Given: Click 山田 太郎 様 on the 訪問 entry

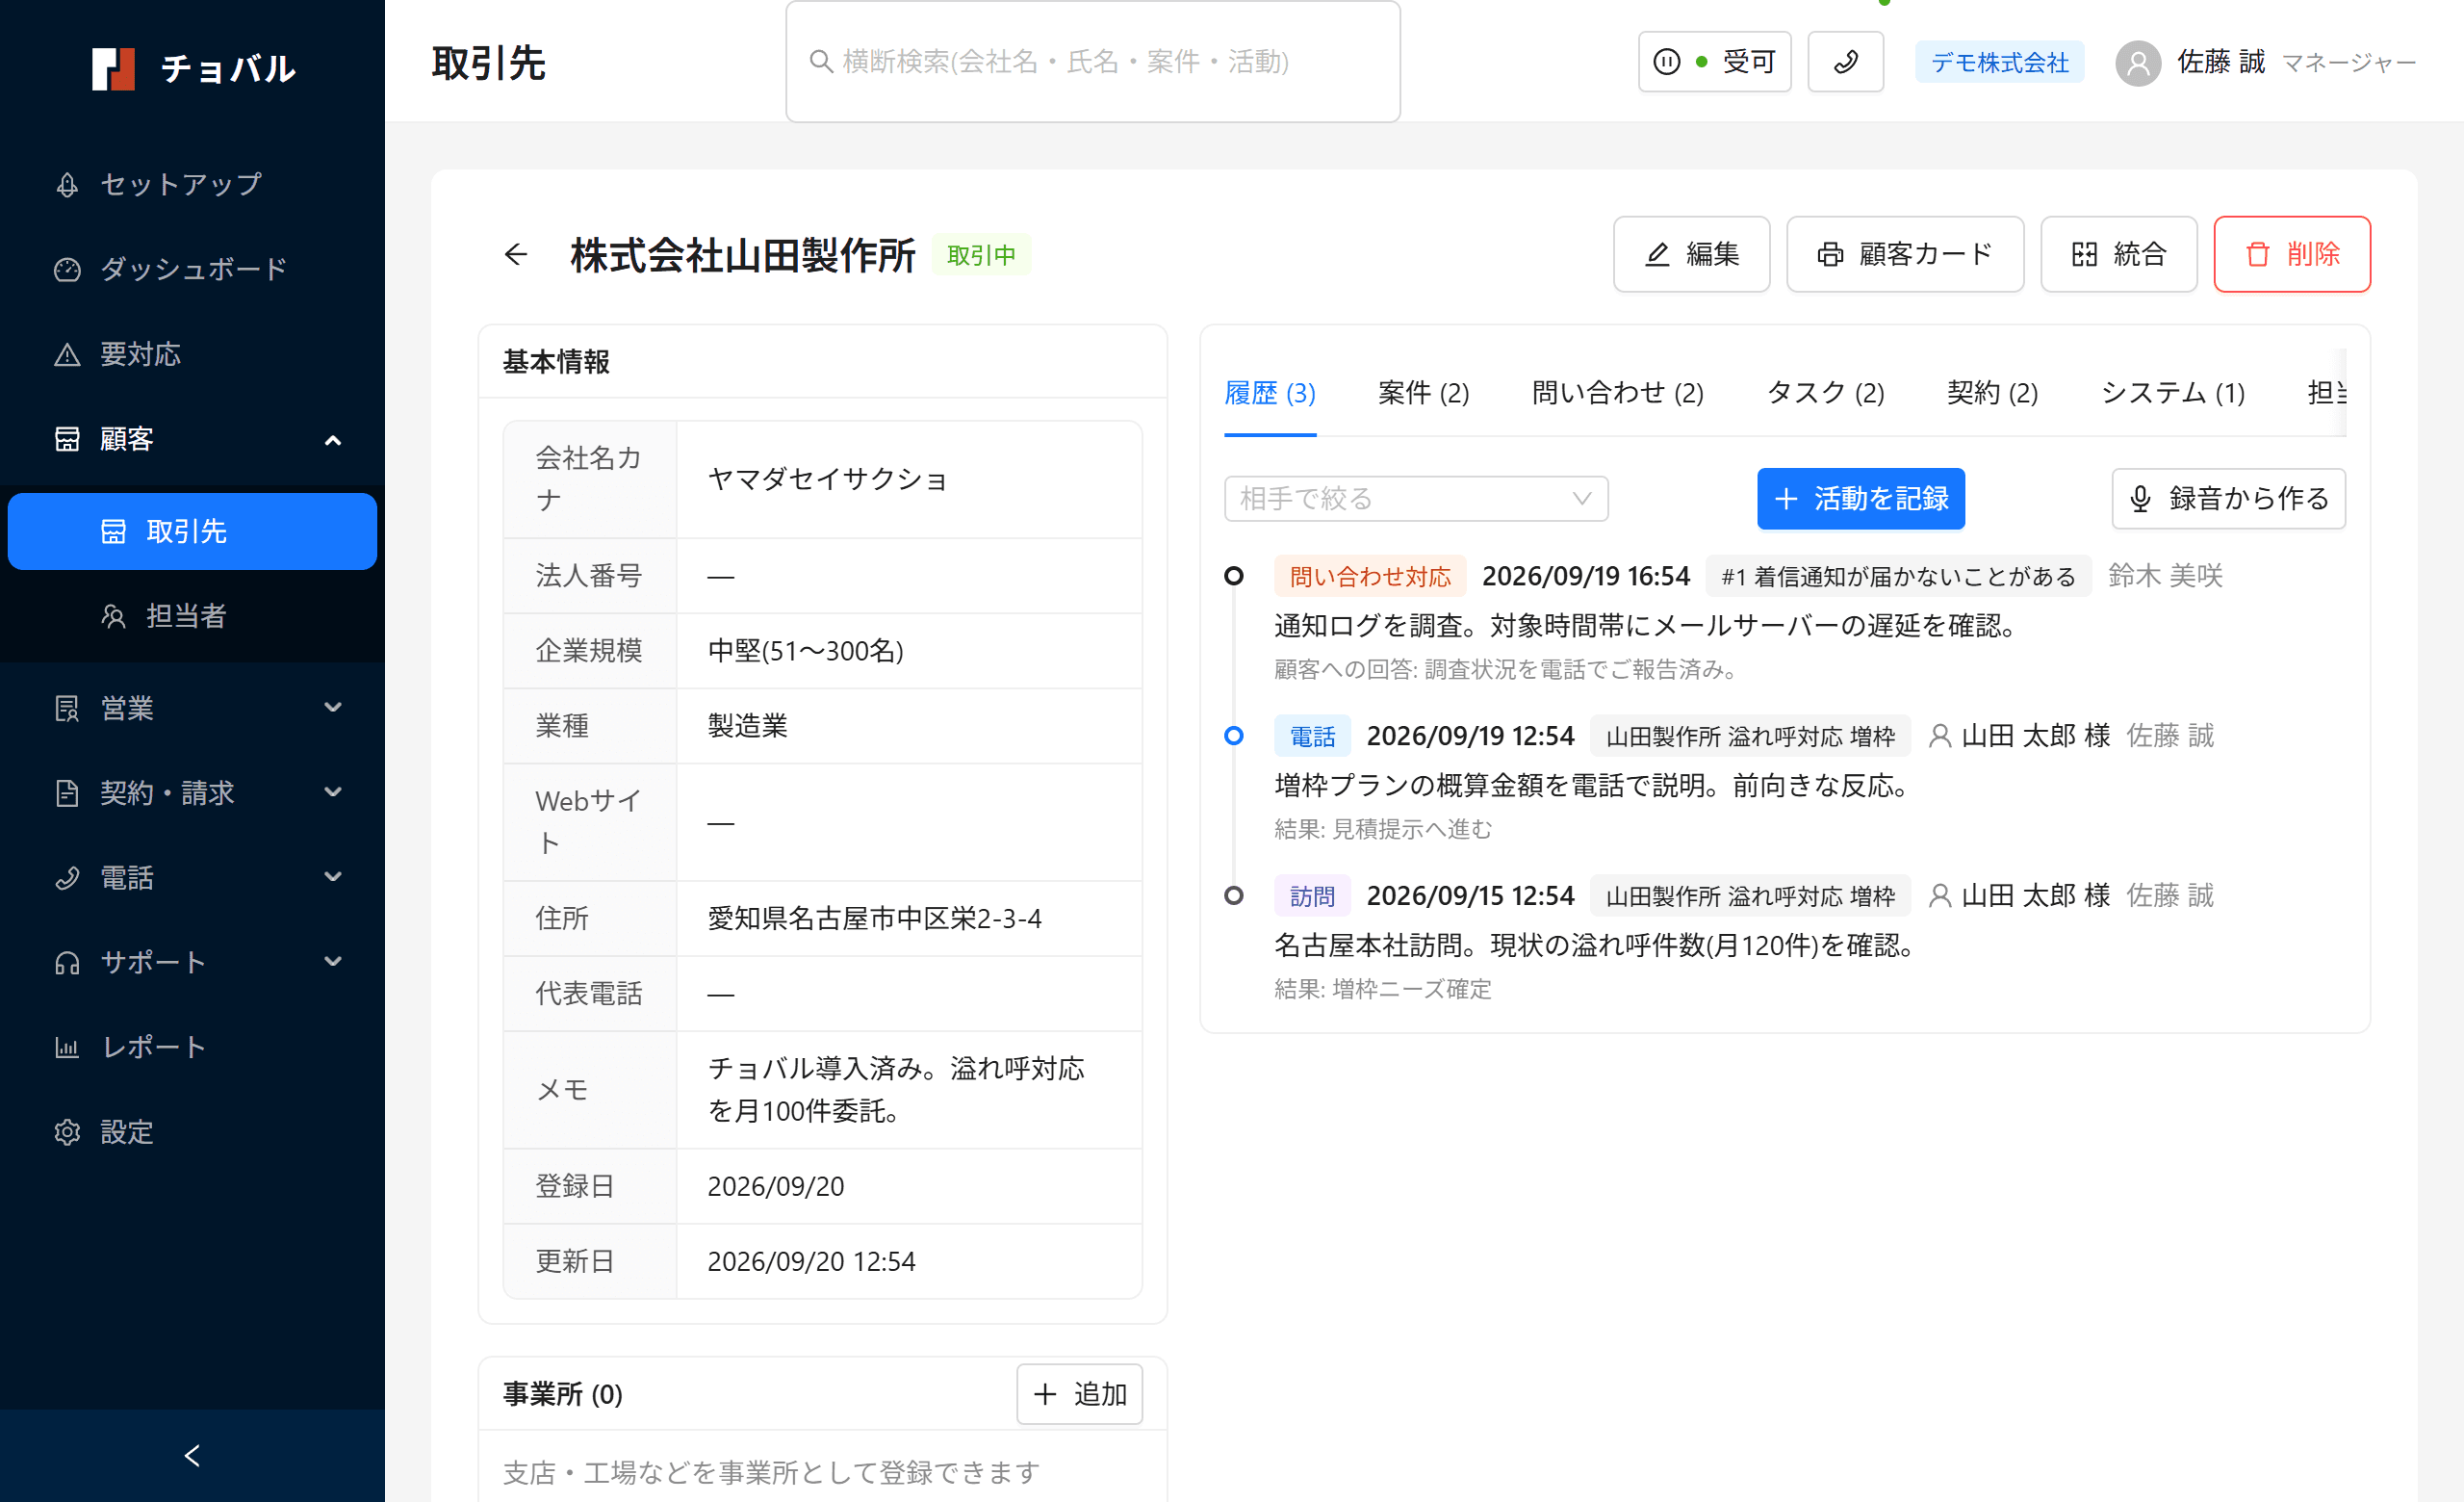Looking at the screenshot, I should coord(2034,895).
